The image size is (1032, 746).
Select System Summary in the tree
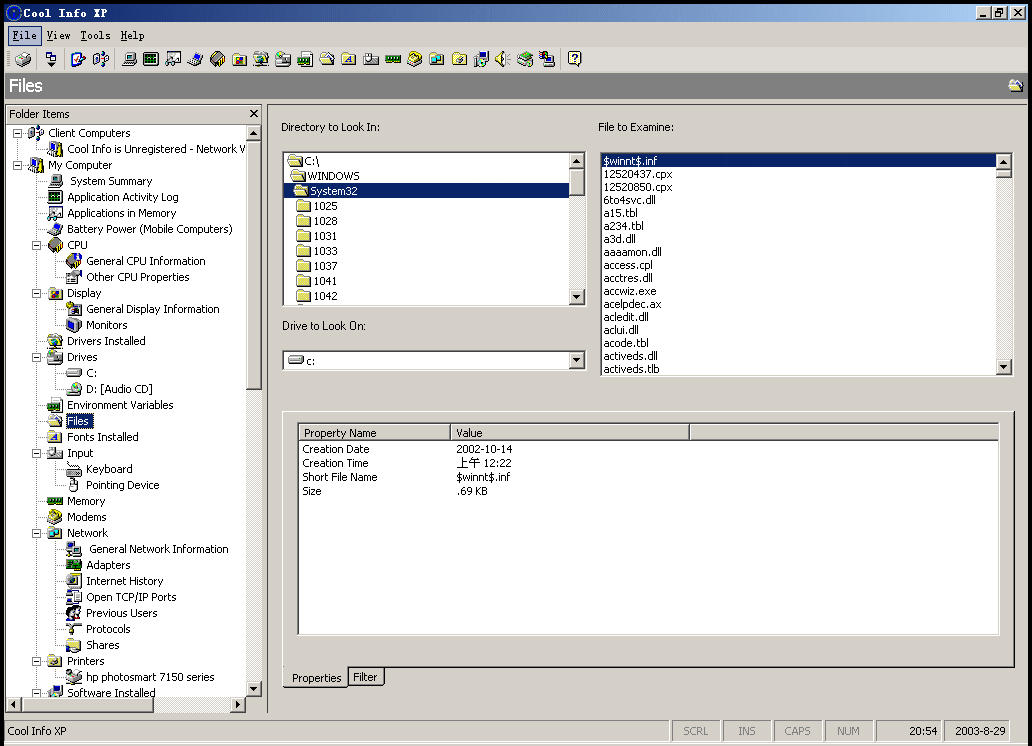(x=111, y=181)
